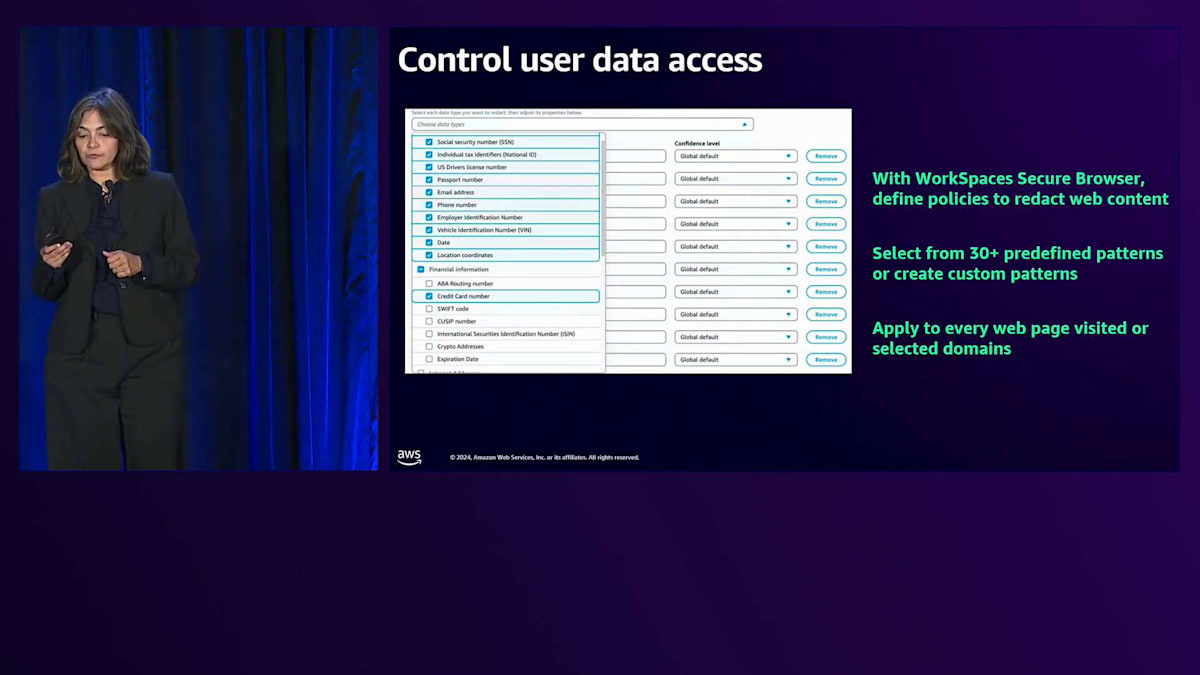Toggle Passport number checkbox
The width and height of the screenshot is (1200, 675).
429,180
